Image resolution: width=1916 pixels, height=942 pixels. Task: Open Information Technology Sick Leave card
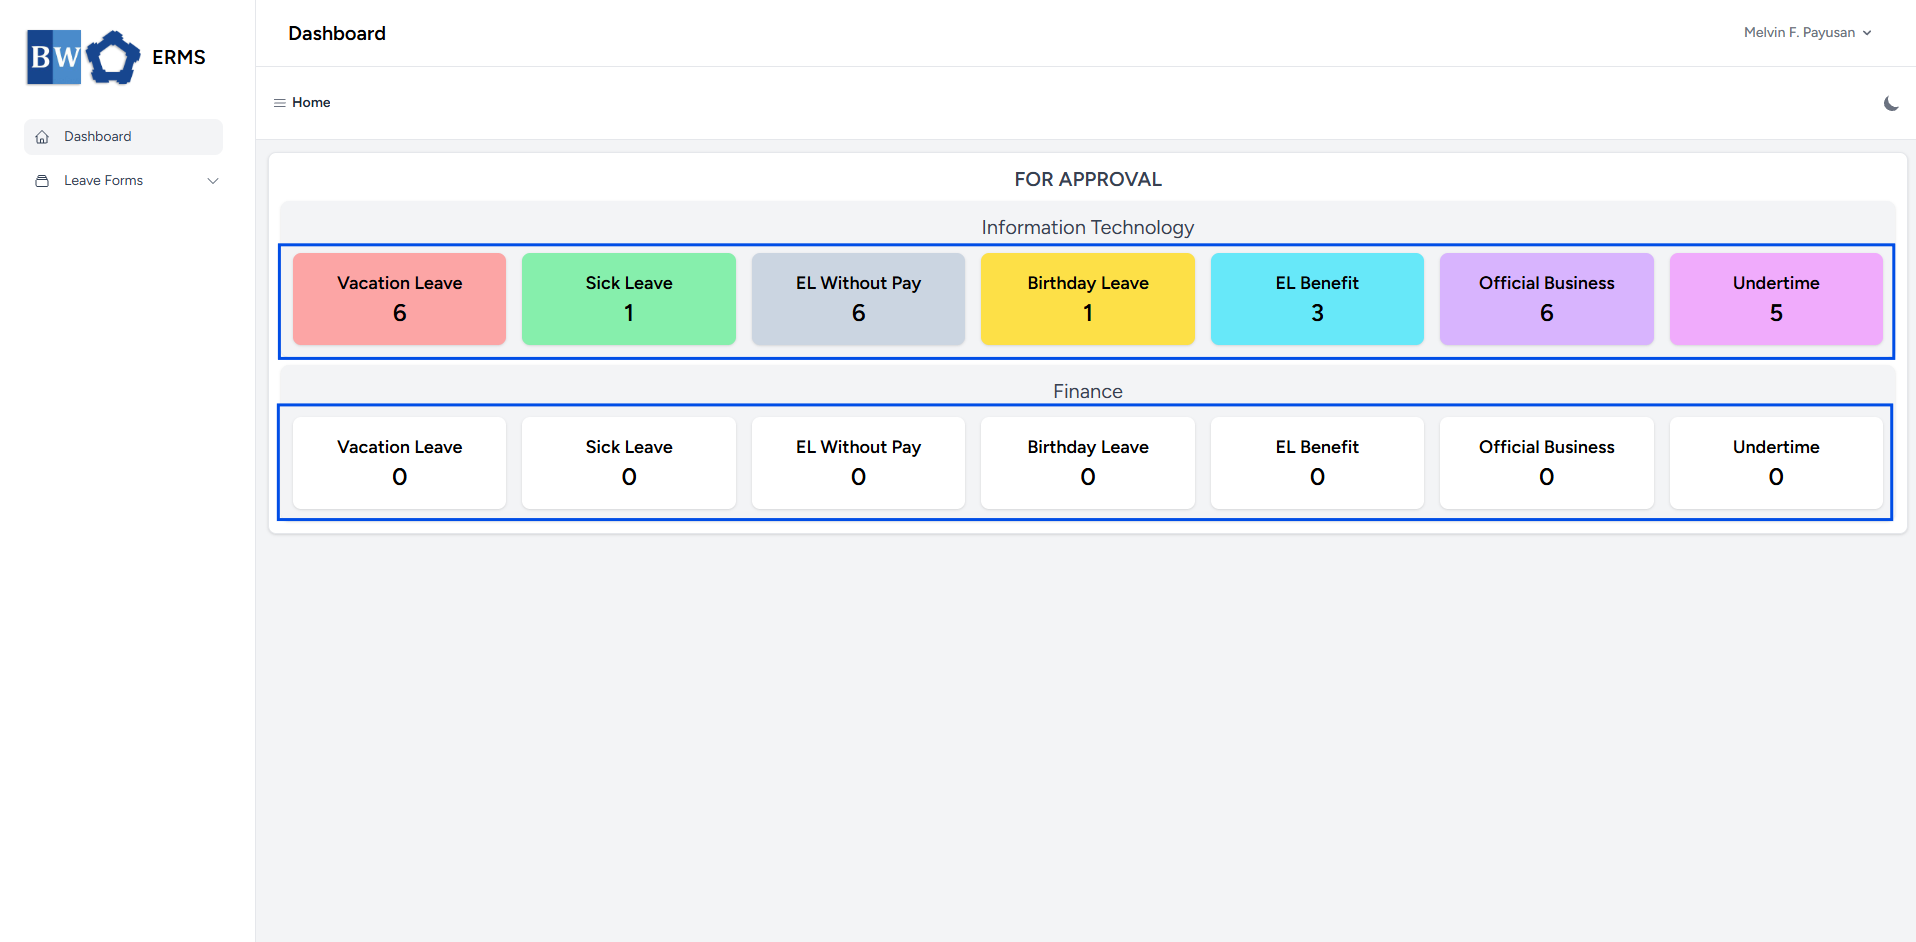629,299
